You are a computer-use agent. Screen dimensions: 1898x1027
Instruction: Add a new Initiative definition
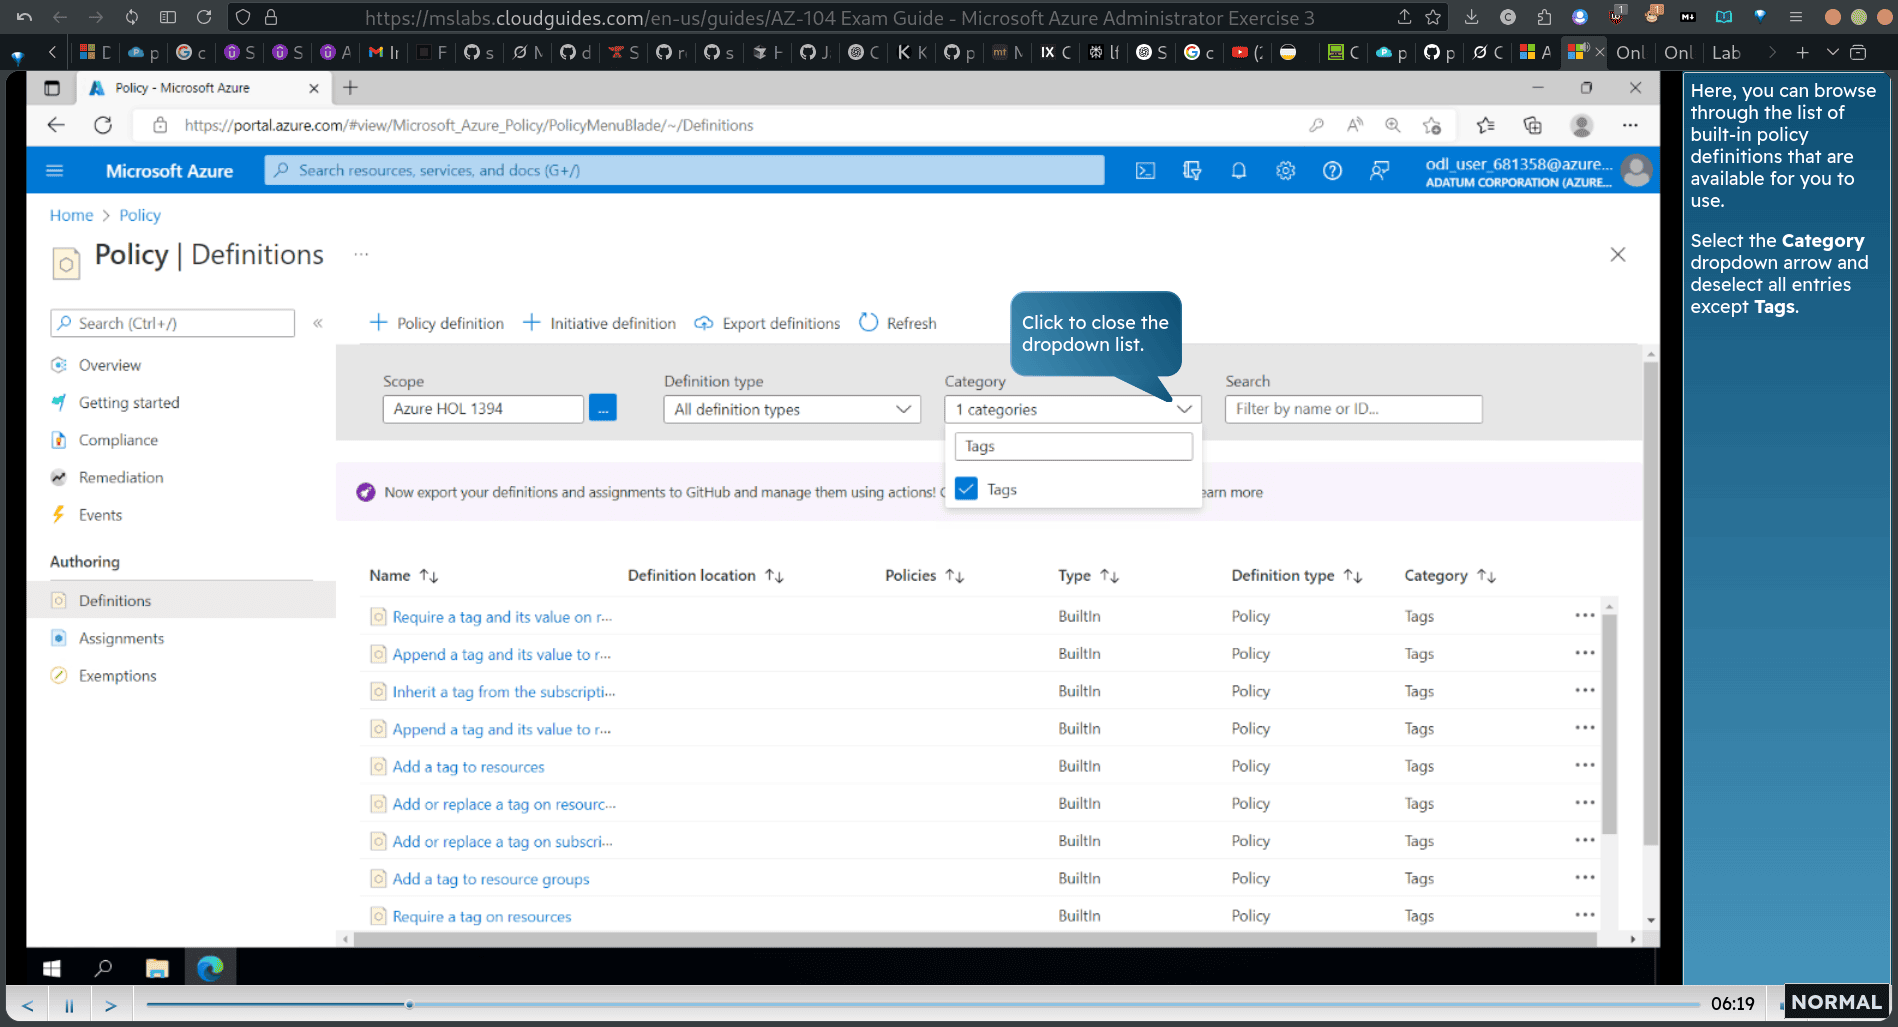(599, 323)
